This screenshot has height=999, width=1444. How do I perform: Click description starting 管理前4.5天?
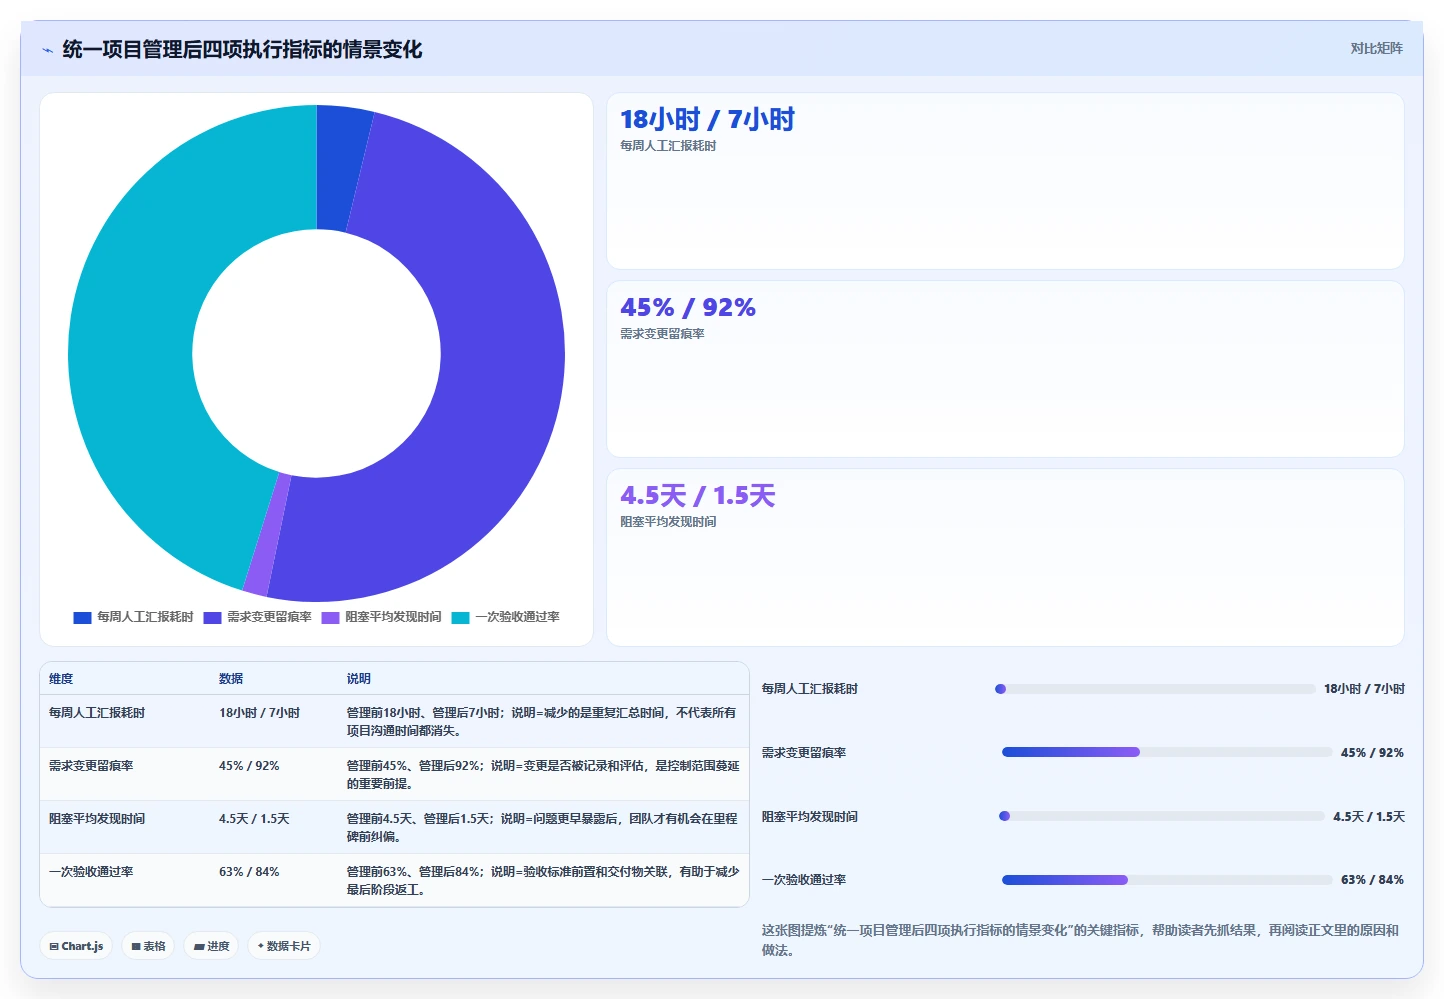pyautogui.click(x=542, y=828)
